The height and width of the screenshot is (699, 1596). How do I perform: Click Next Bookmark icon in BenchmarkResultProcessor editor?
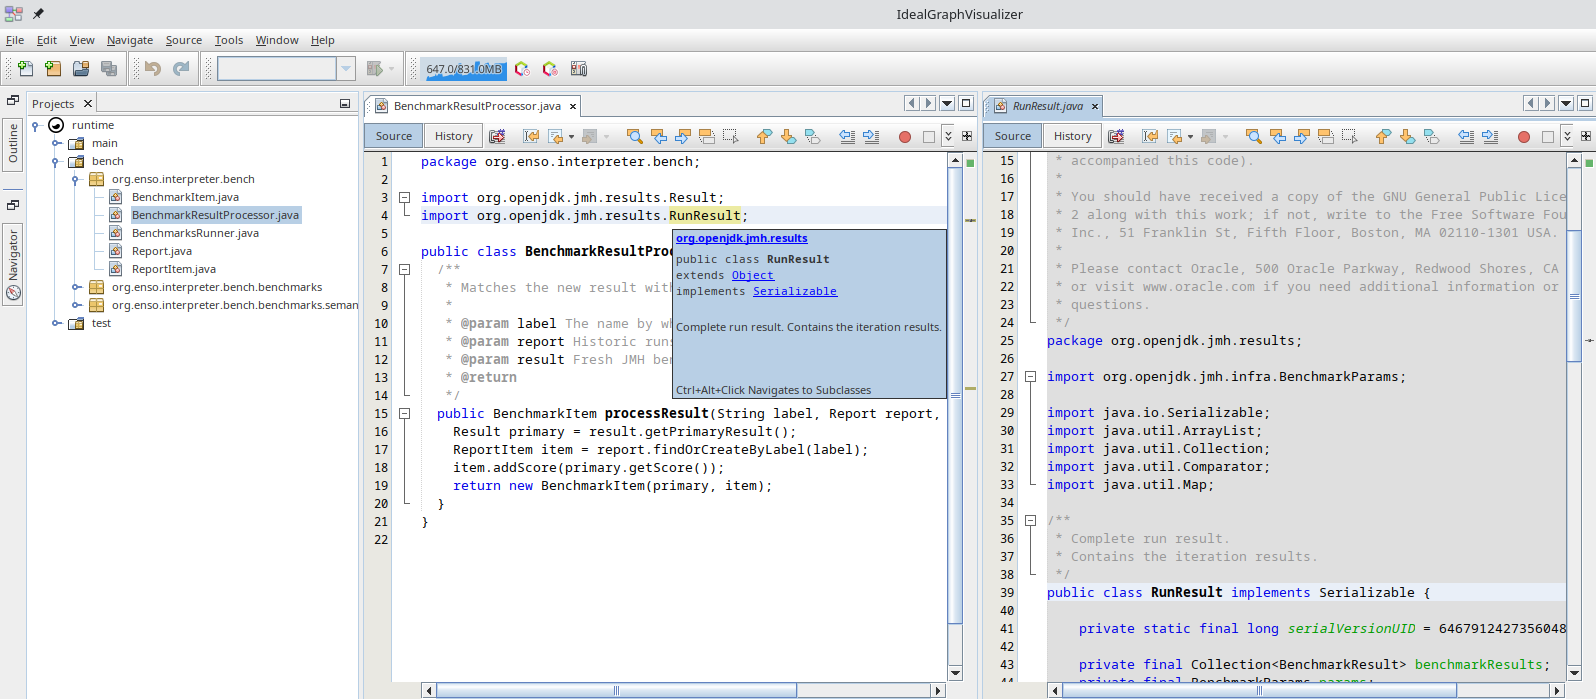788,136
